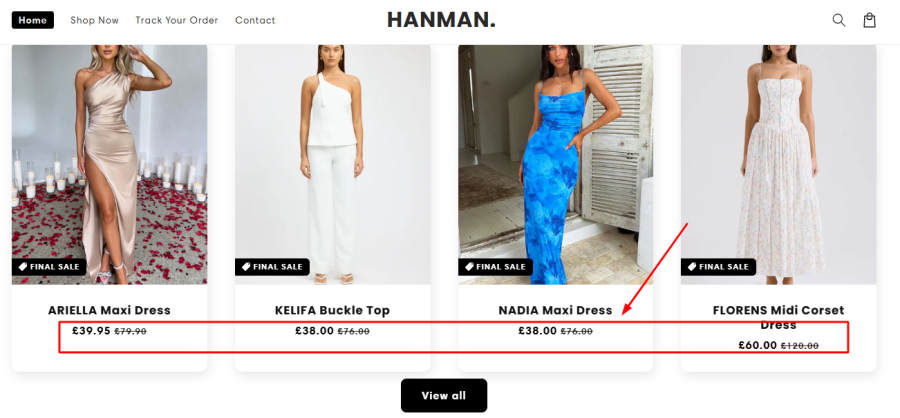This screenshot has width=900, height=418.
Task: Click Final Sale badge on KELIFA top
Action: click(272, 267)
